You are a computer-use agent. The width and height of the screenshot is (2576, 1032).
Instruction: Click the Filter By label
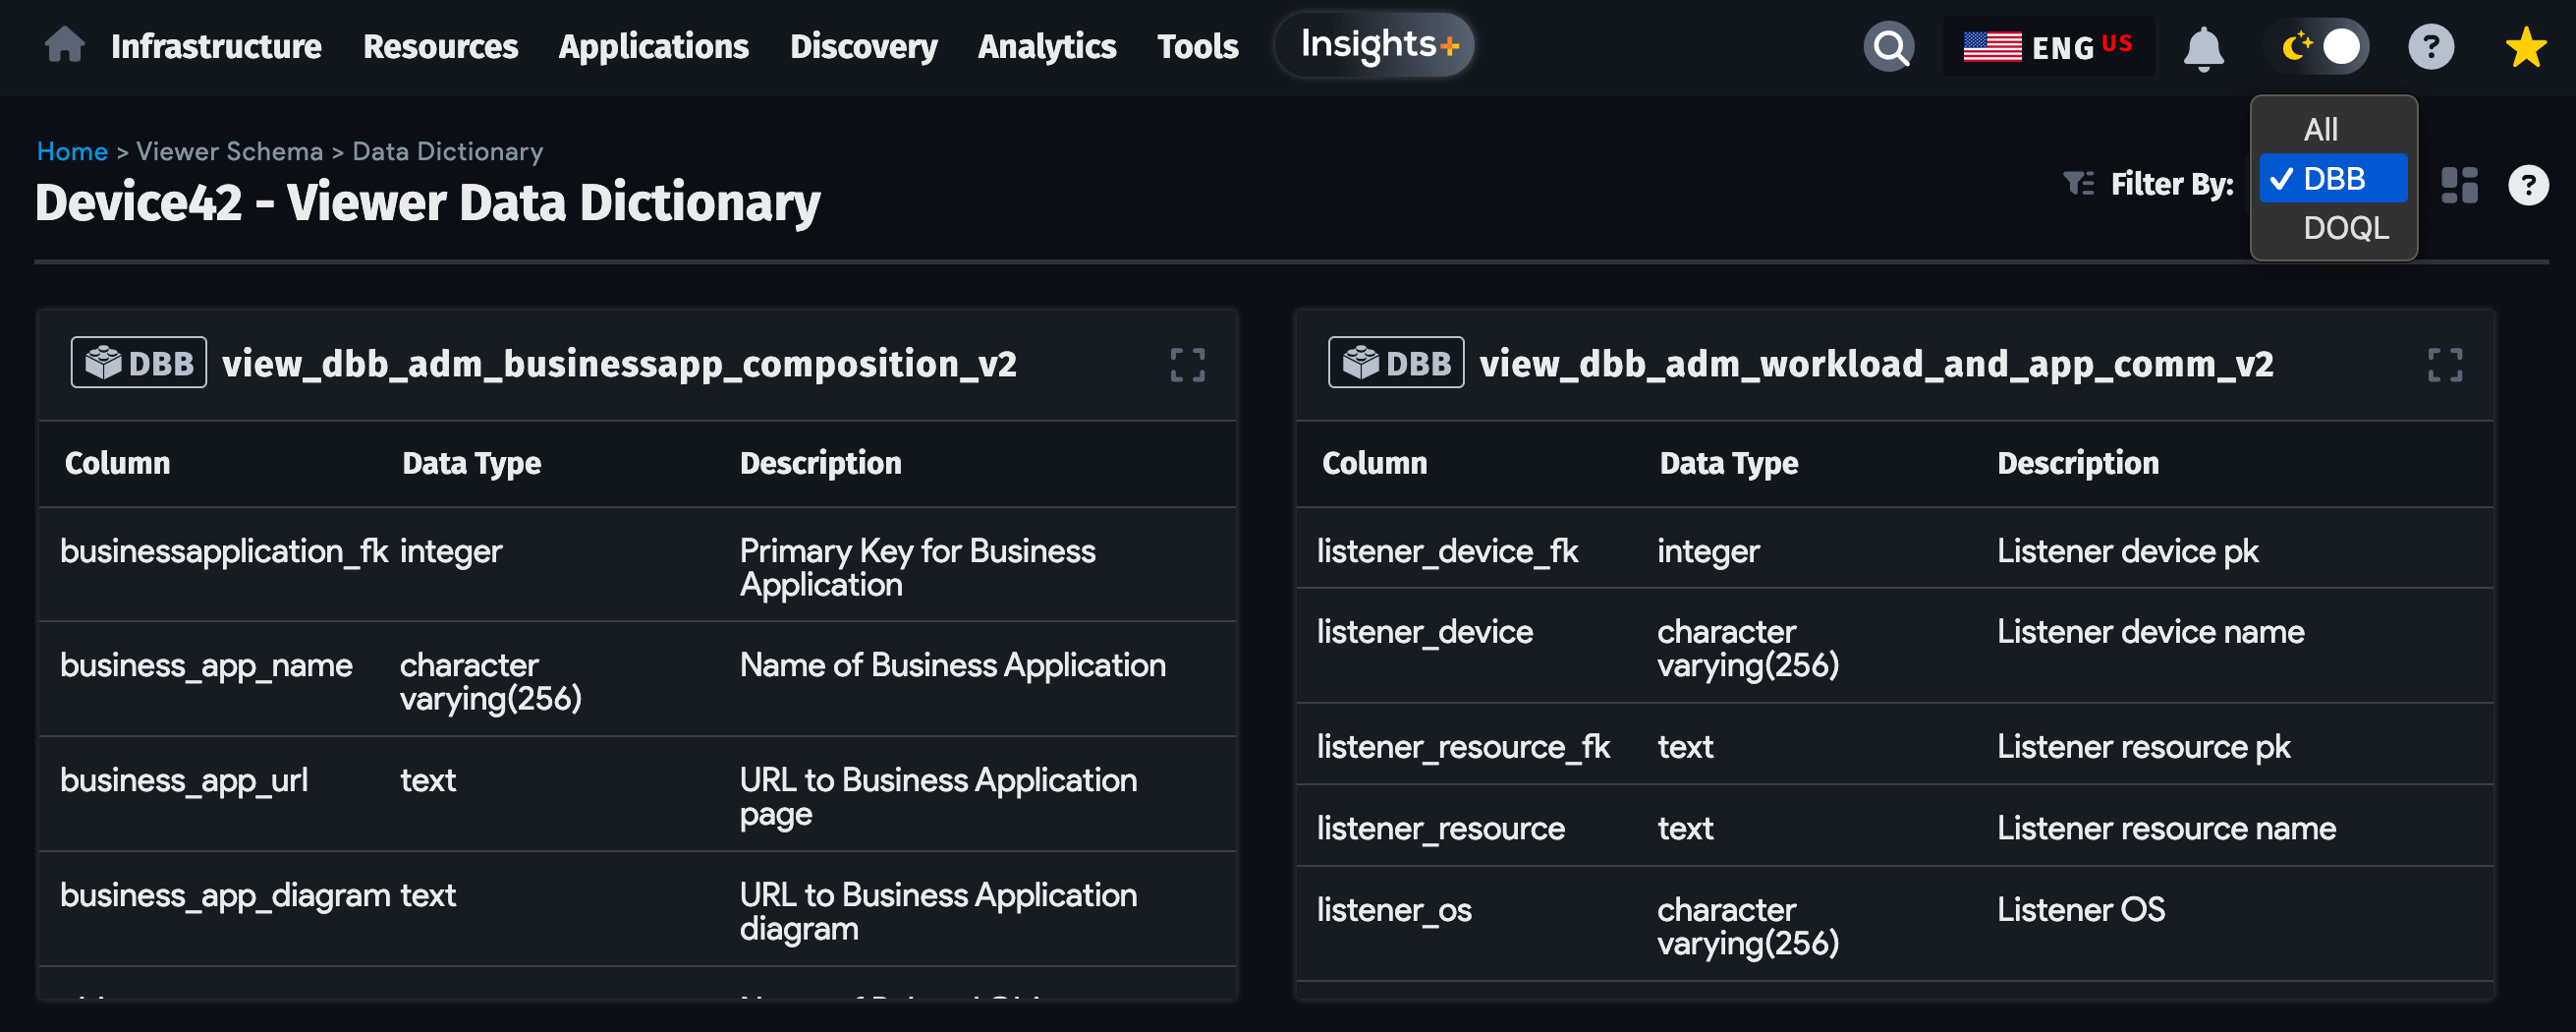click(2171, 184)
